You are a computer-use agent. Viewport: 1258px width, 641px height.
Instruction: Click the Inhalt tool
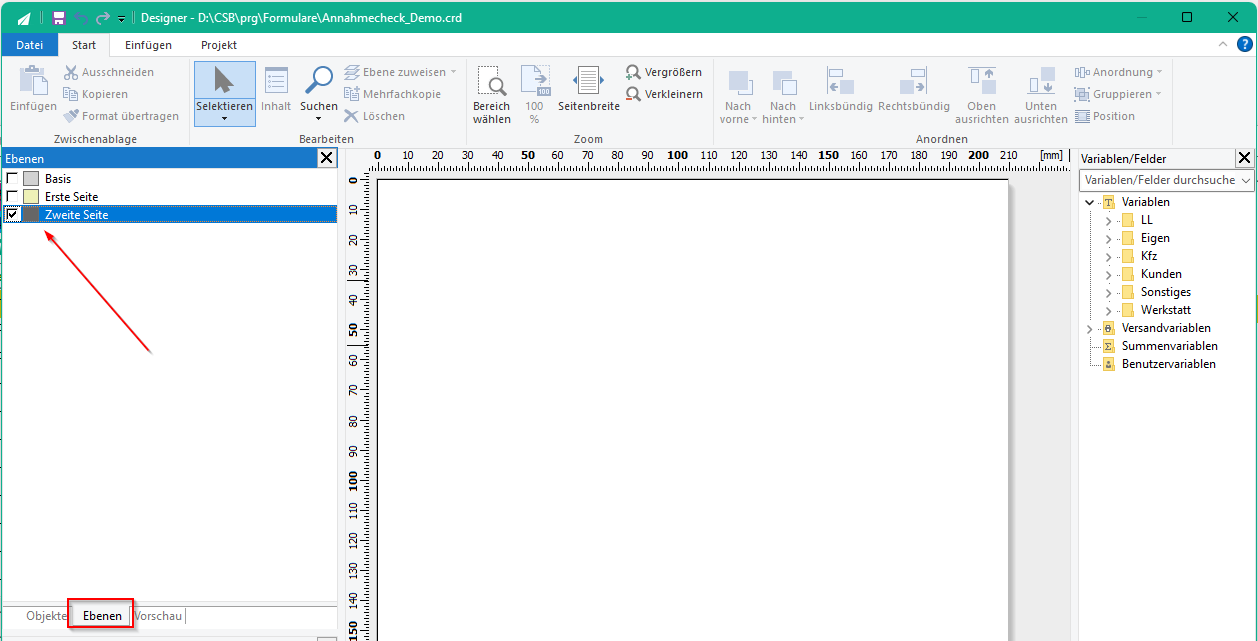pyautogui.click(x=276, y=89)
